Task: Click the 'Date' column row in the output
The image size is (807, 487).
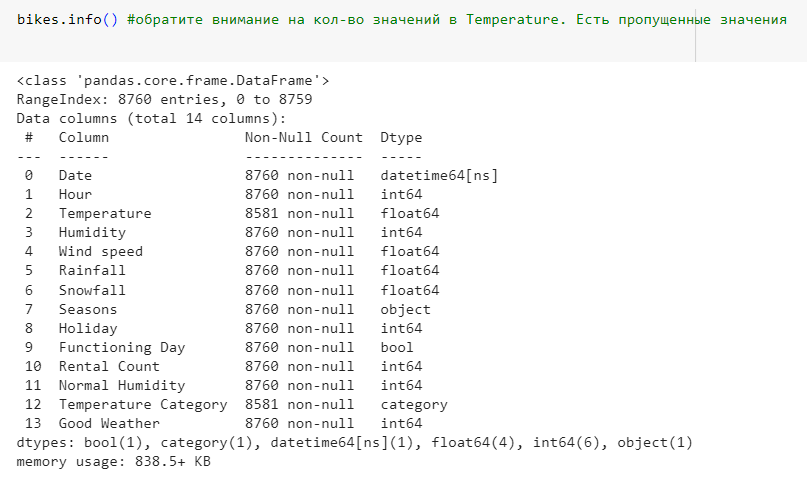Action: click(75, 175)
